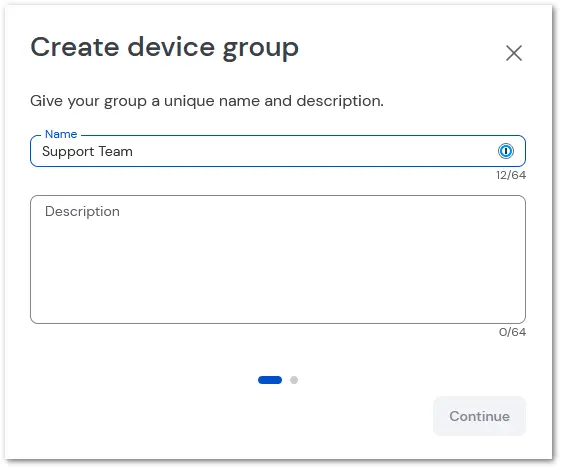Place cursor on the word Support in Name field
The height and width of the screenshot is (468, 561).
(68, 152)
